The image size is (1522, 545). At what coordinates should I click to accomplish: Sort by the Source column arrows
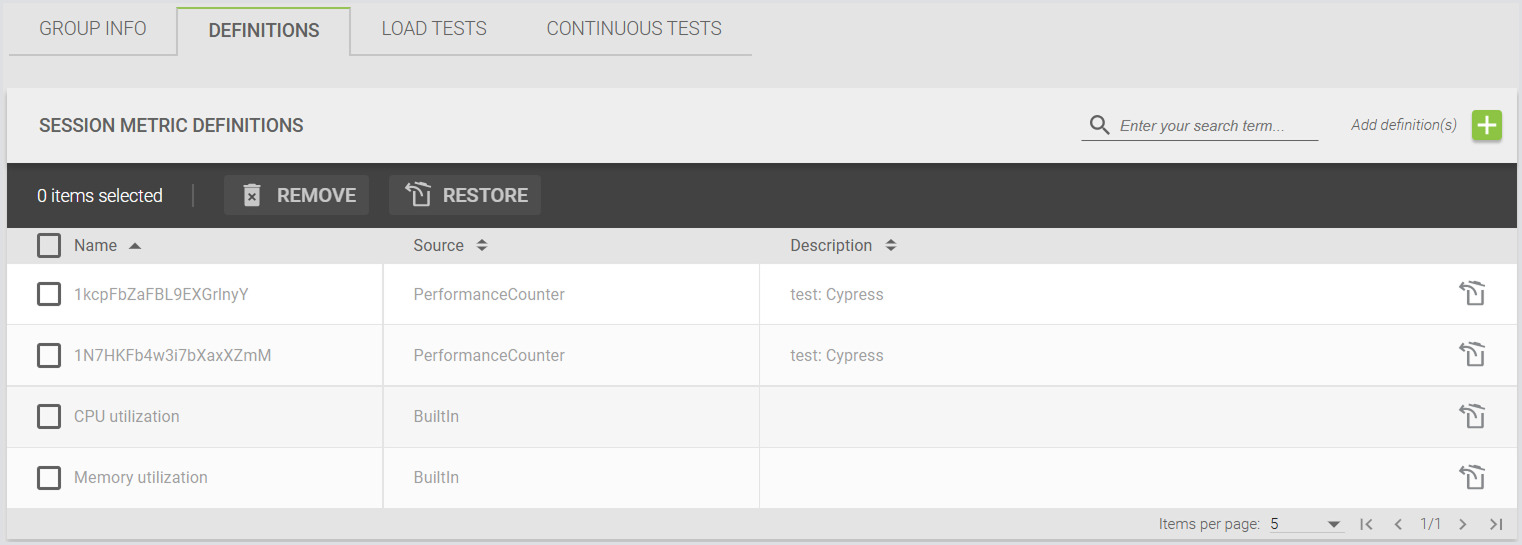pos(482,245)
